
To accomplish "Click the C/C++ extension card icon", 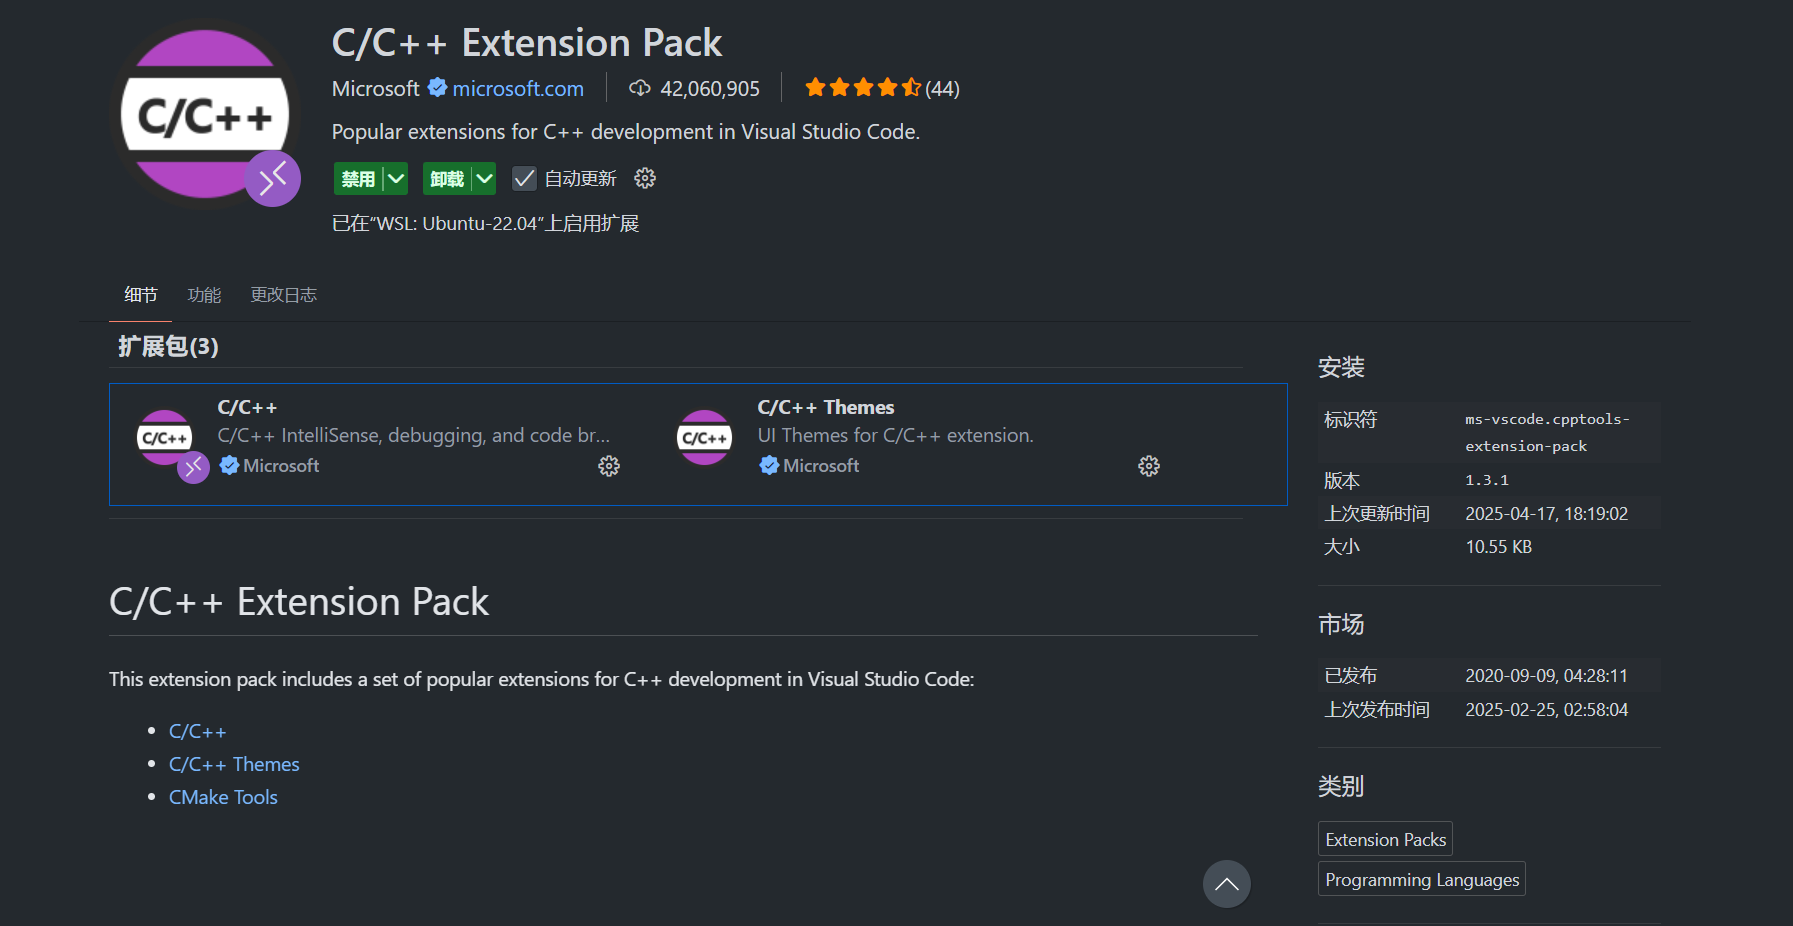I will (x=165, y=438).
